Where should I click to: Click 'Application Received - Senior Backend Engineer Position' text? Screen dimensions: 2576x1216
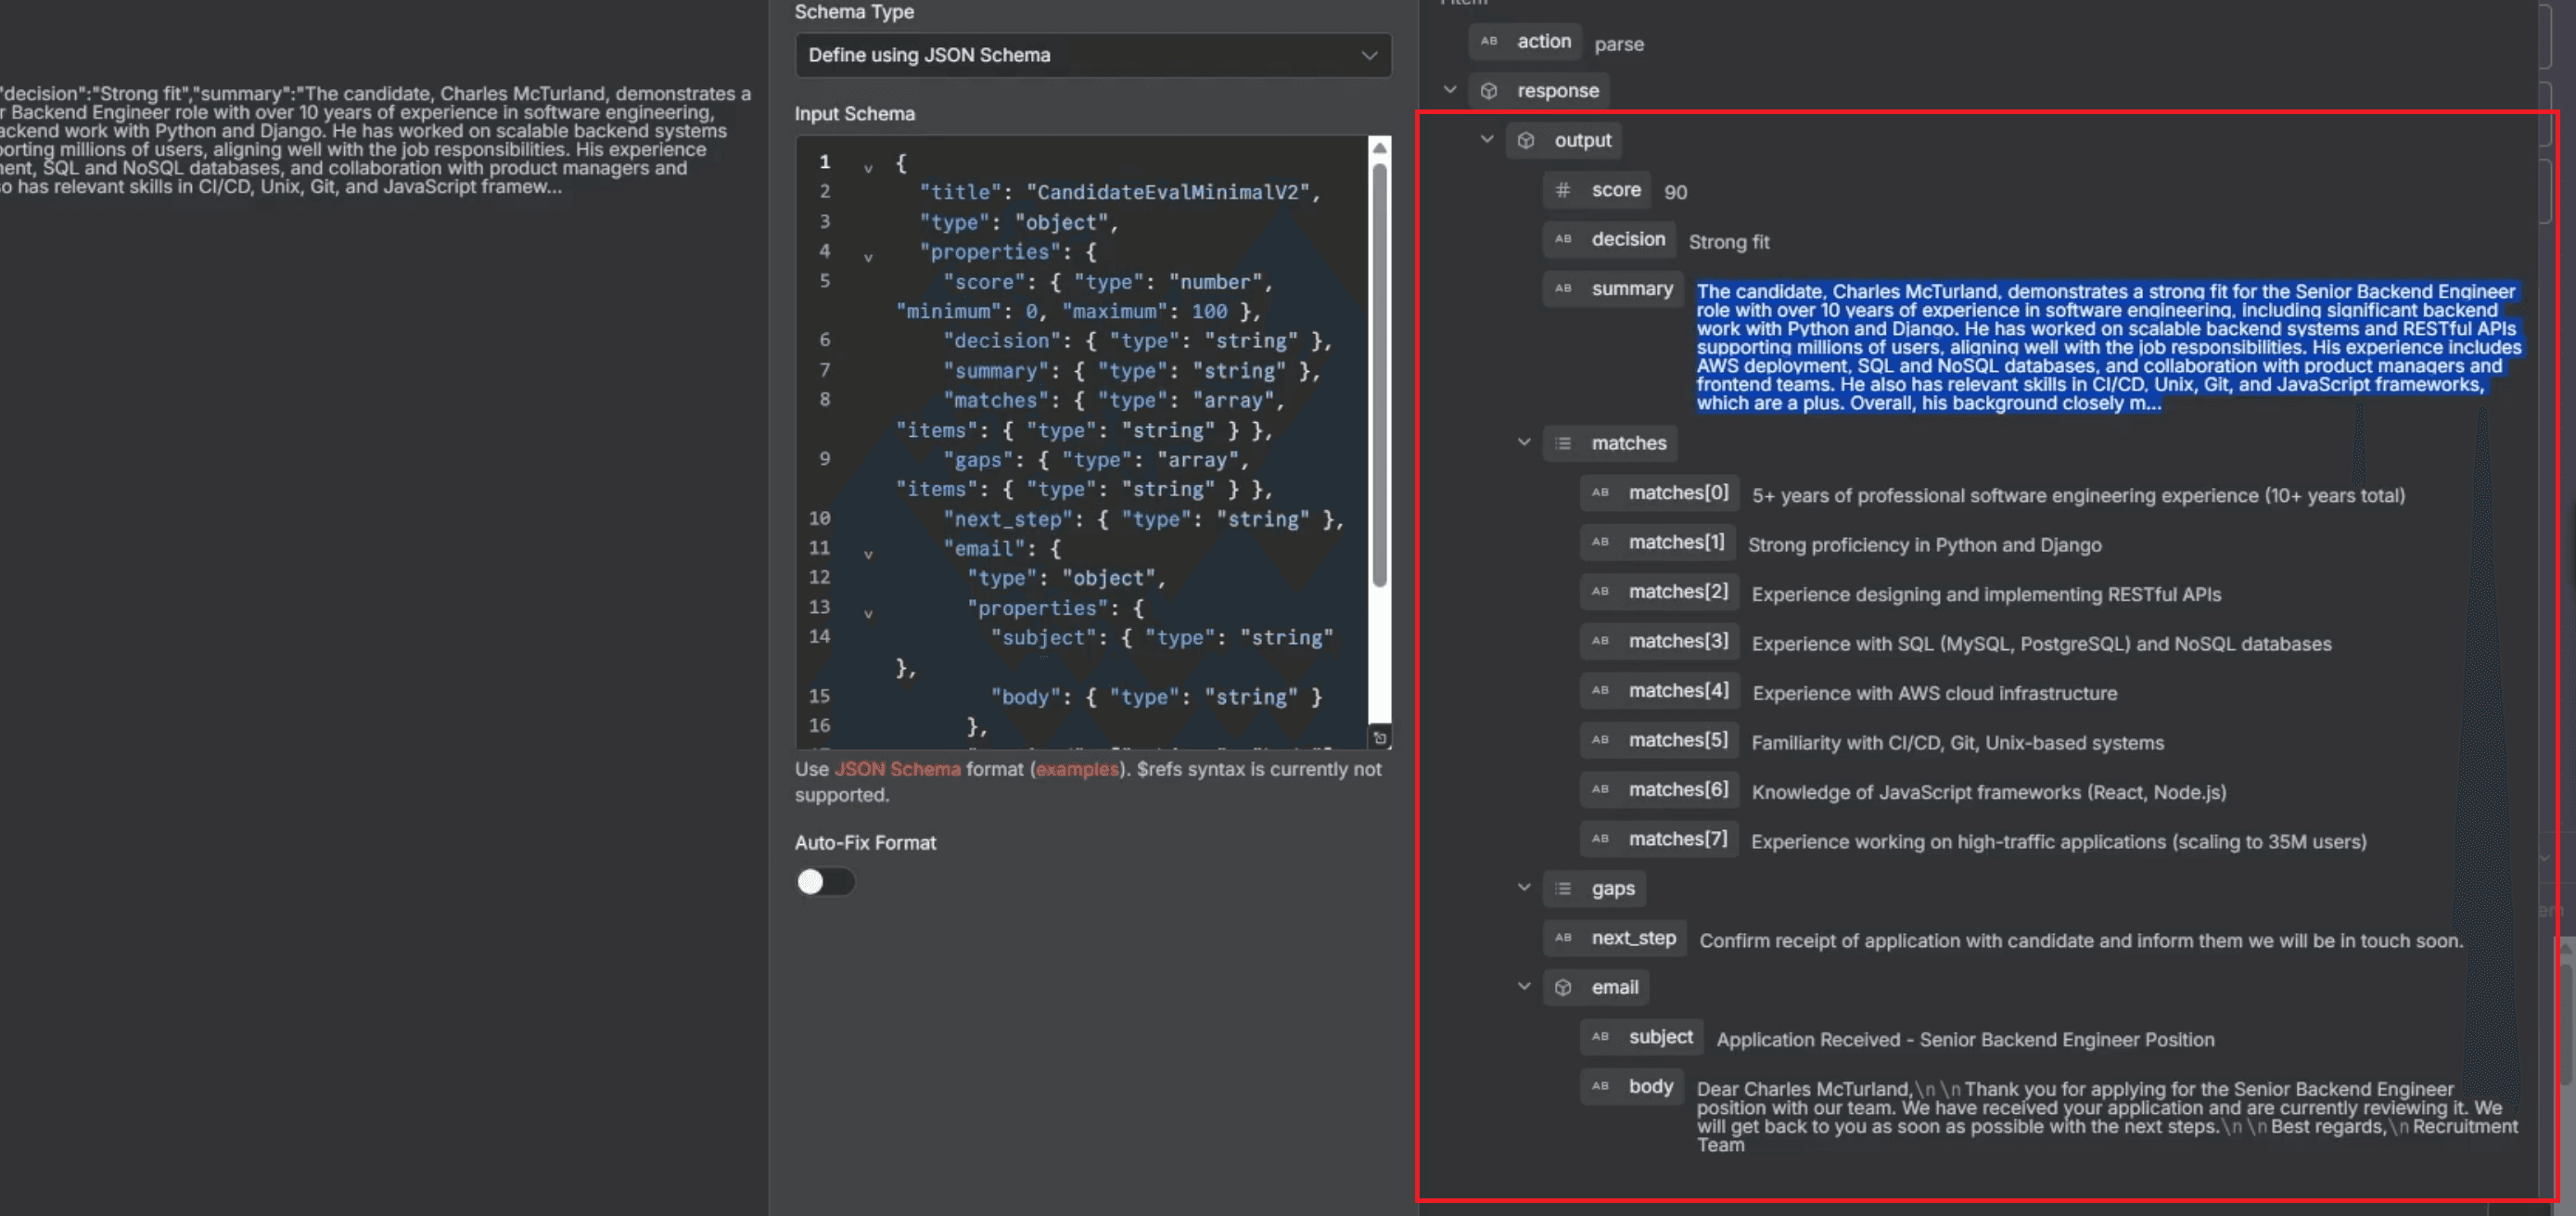pos(1965,1039)
